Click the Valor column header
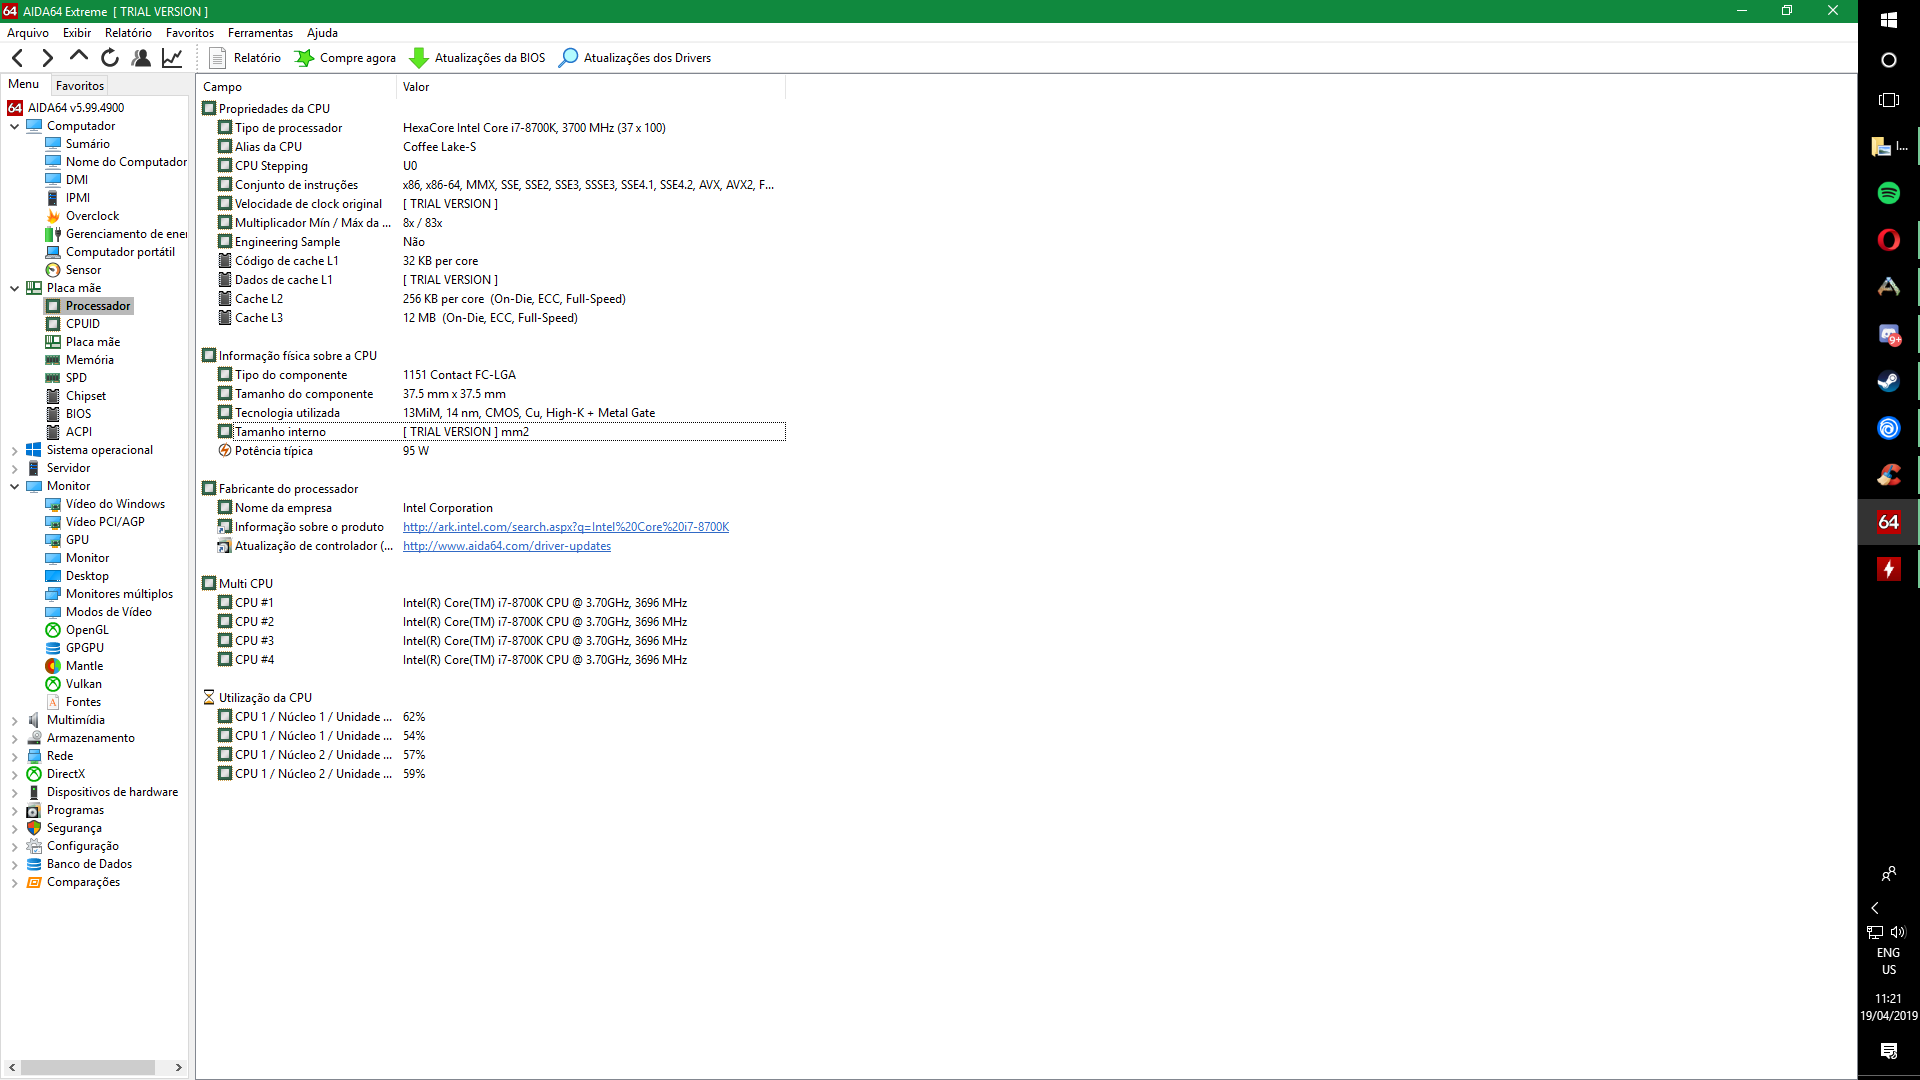This screenshot has height=1080, width=1920. 591,87
